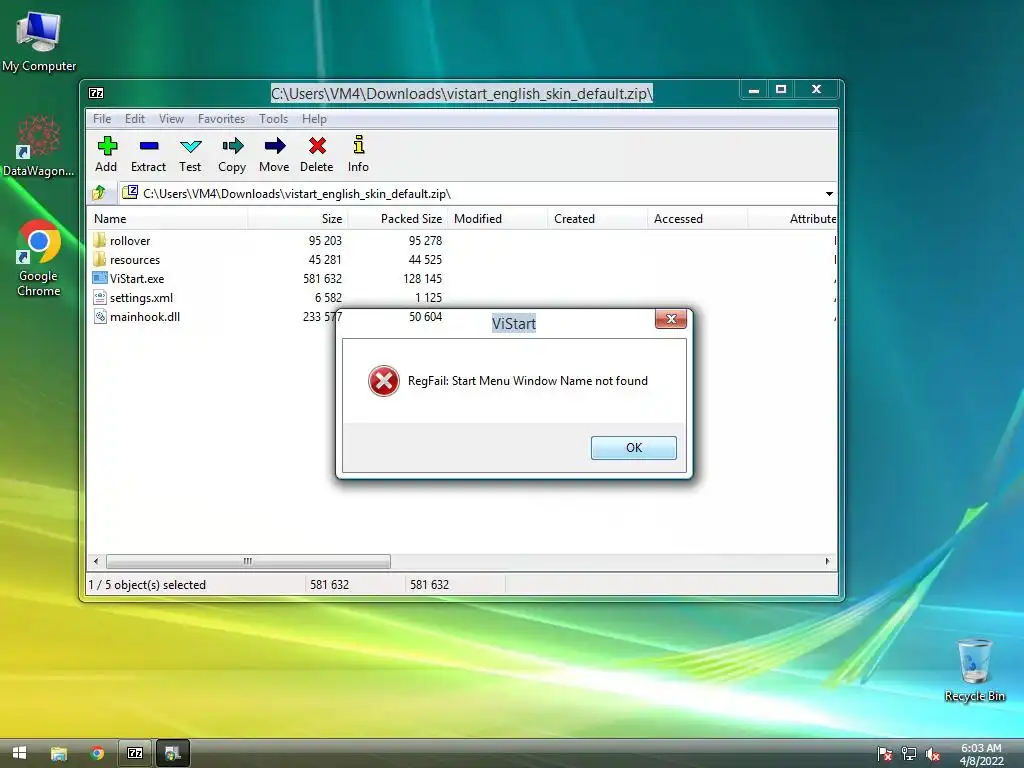
Task: Click the left scroll arrow of the file list
Action: tap(96, 561)
